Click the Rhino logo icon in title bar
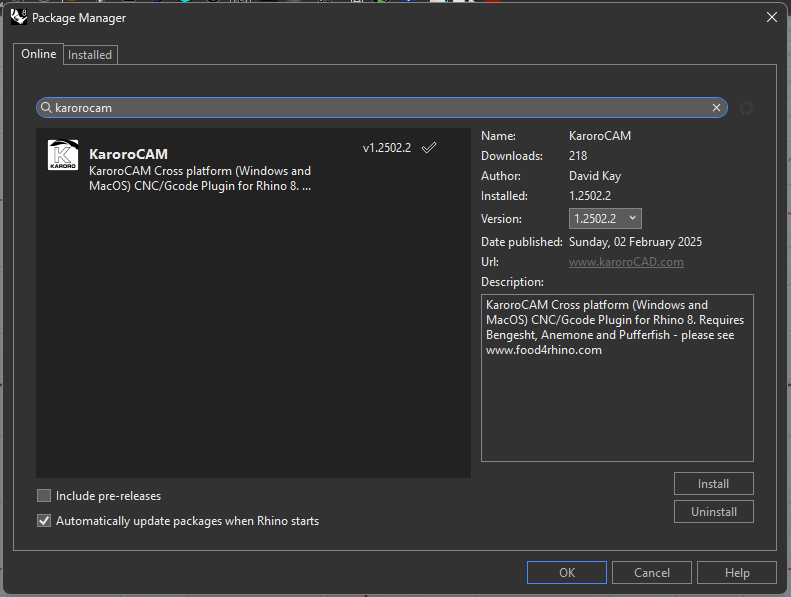 (x=19, y=17)
